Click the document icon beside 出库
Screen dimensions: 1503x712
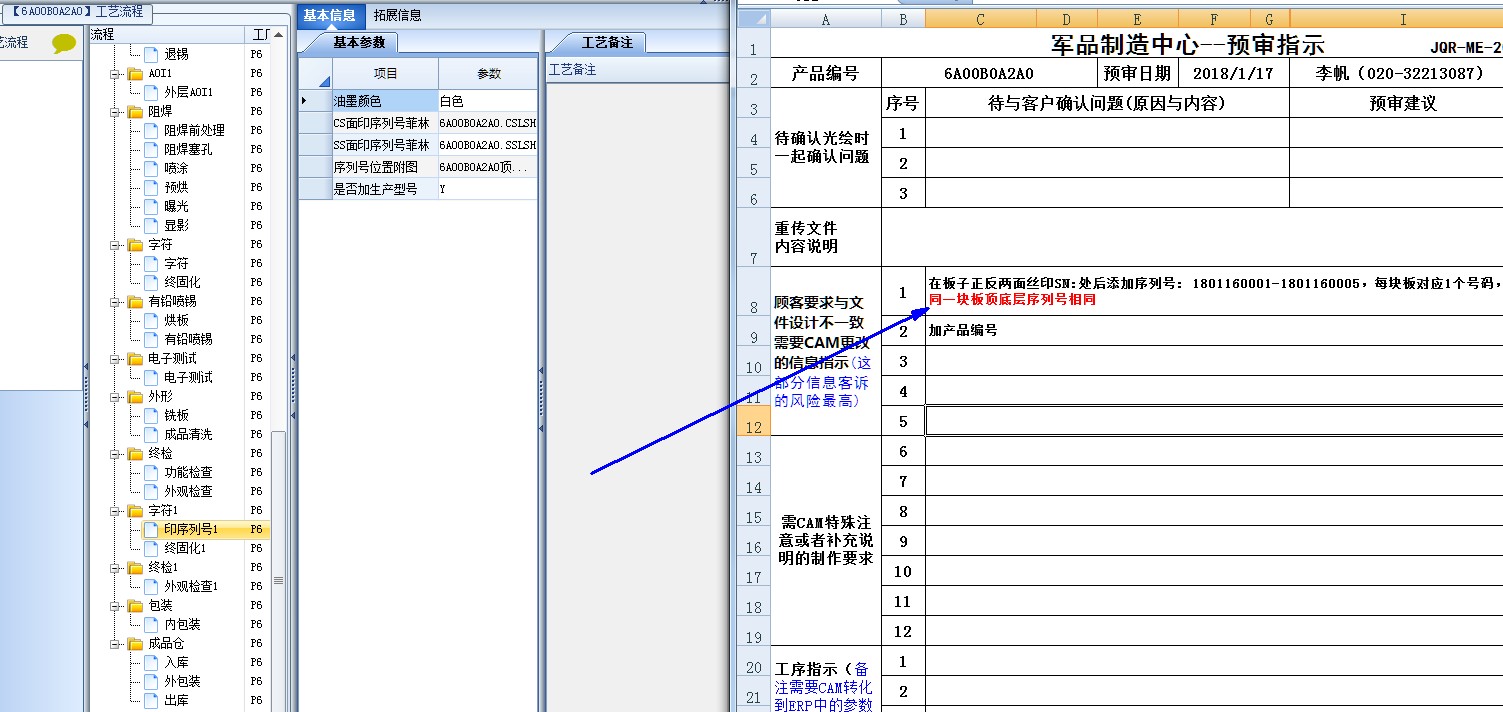151,700
